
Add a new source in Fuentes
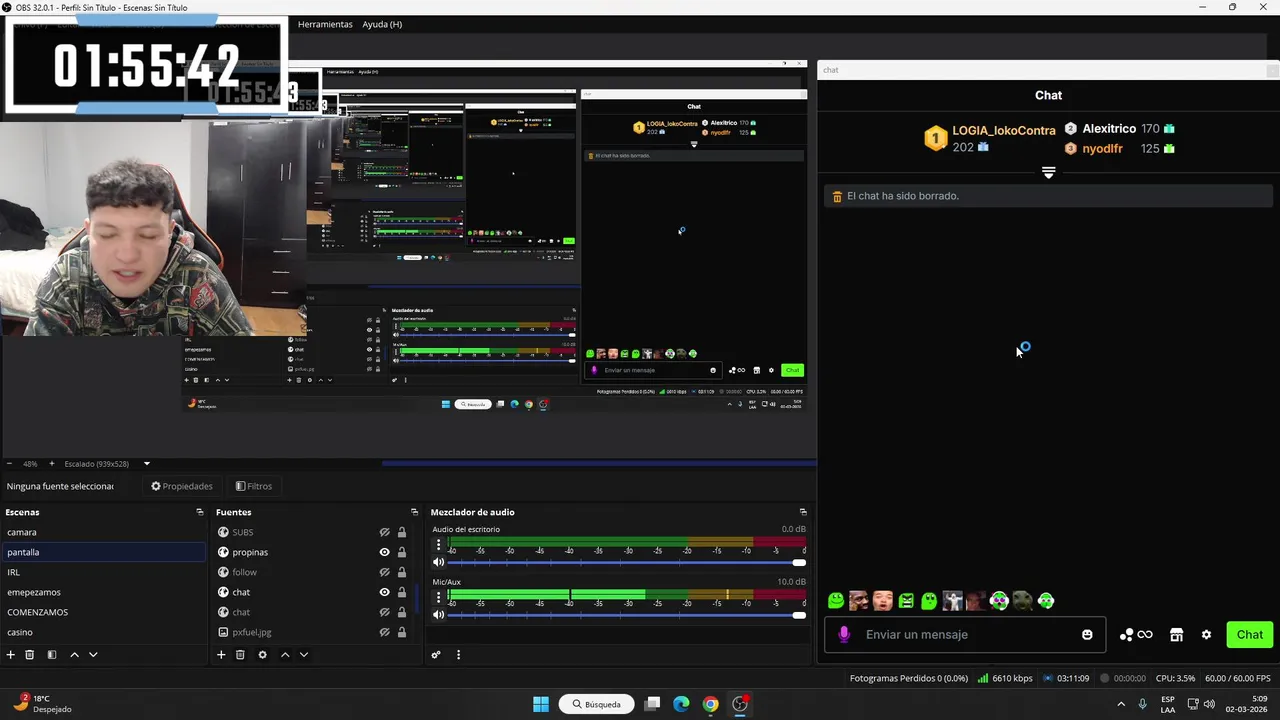(221, 655)
